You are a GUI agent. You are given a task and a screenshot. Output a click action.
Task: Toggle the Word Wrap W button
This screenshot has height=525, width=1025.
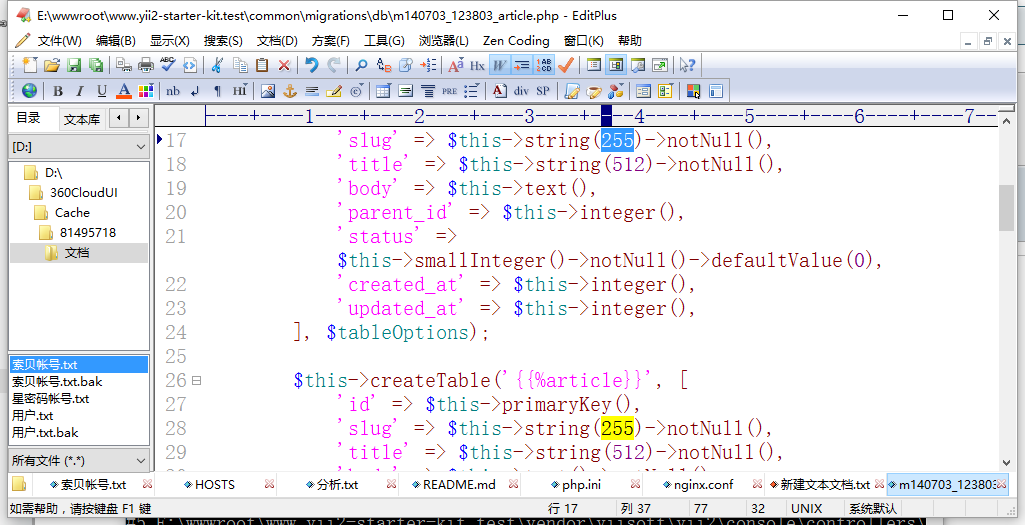pos(499,65)
